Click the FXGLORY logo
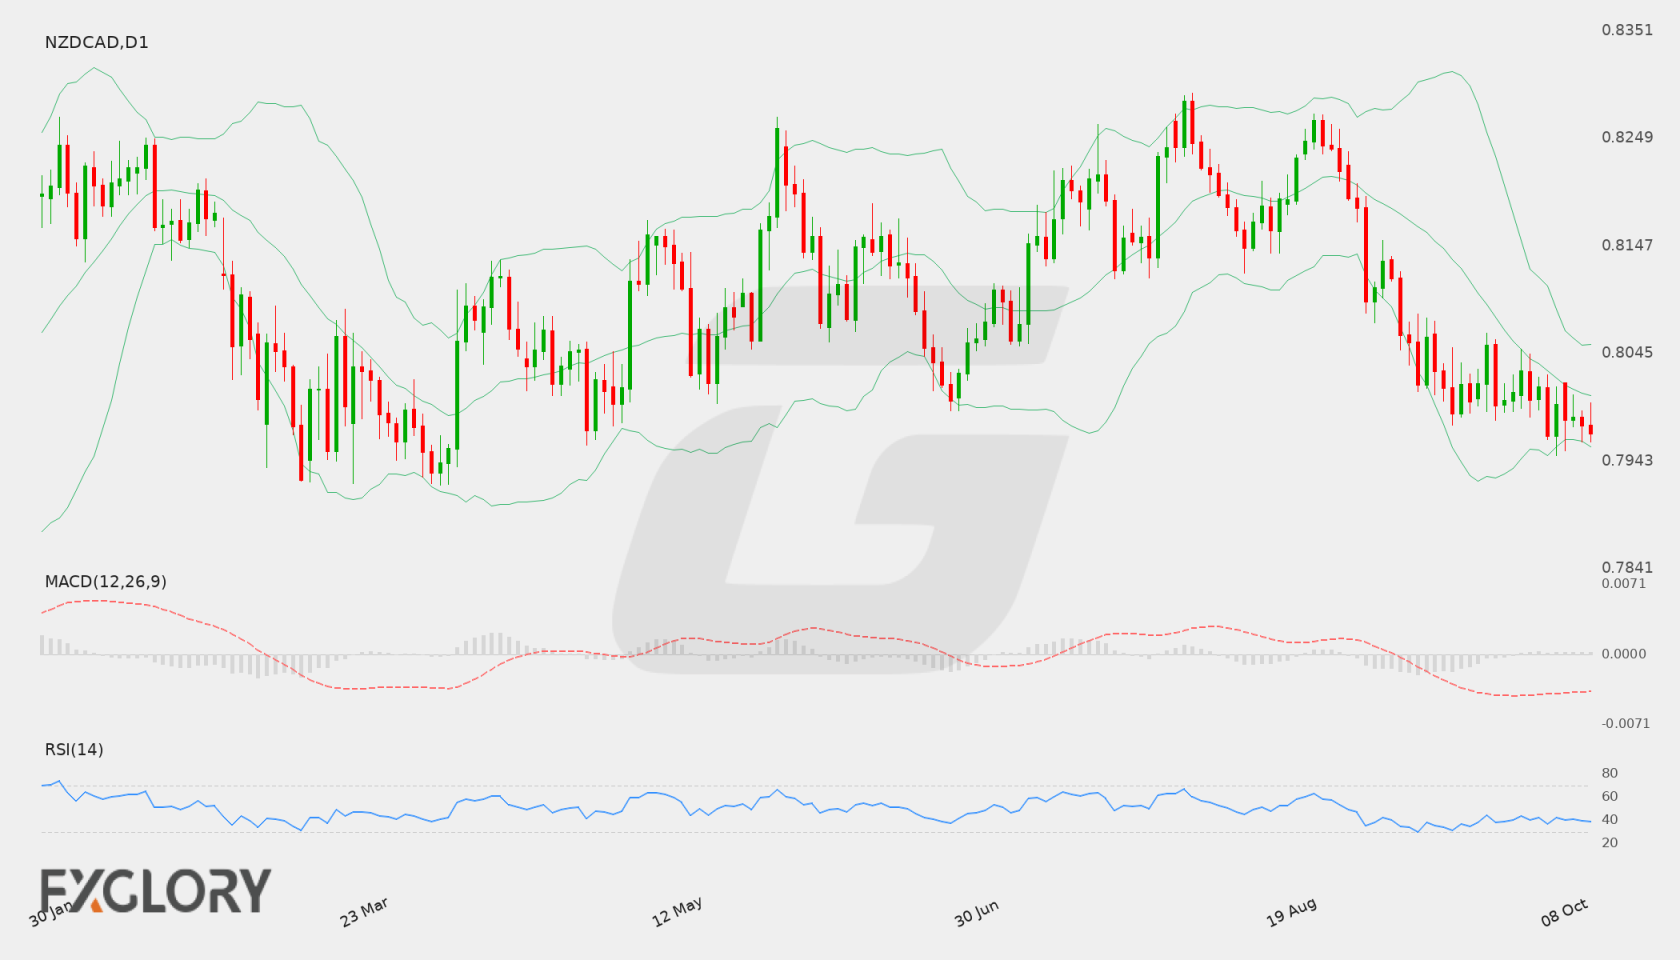Image resolution: width=1680 pixels, height=960 pixels. tap(156, 891)
